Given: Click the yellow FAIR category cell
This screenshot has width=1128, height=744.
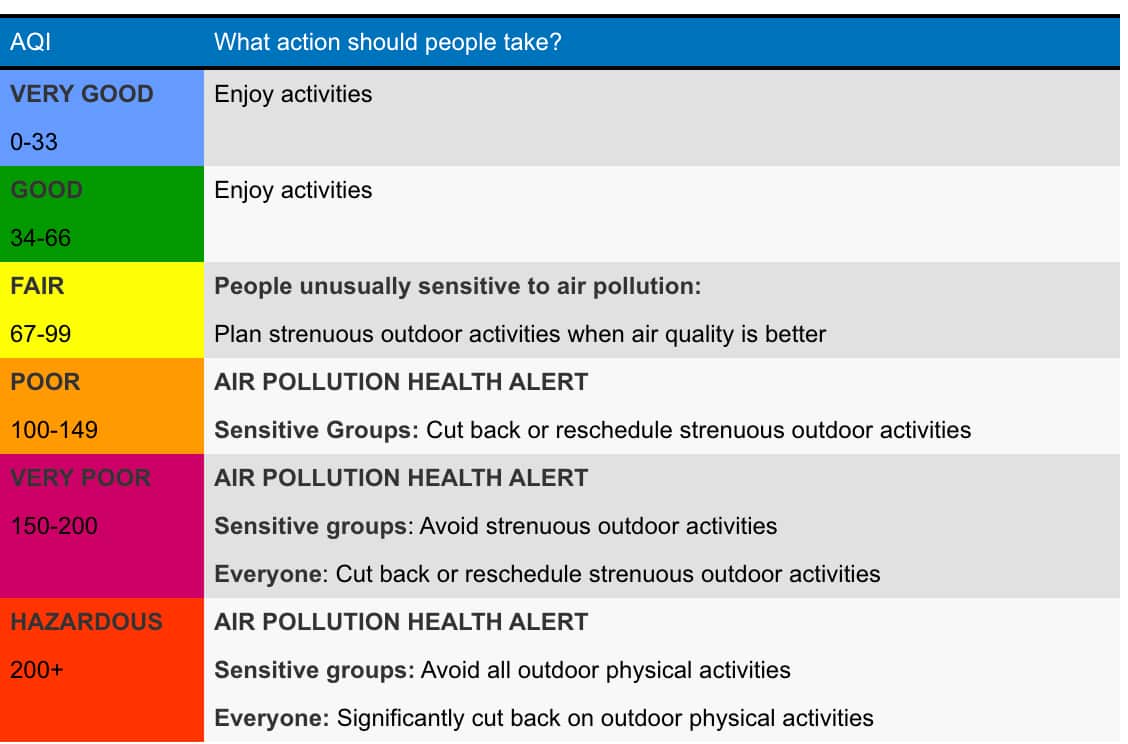Looking at the screenshot, I should [102, 310].
